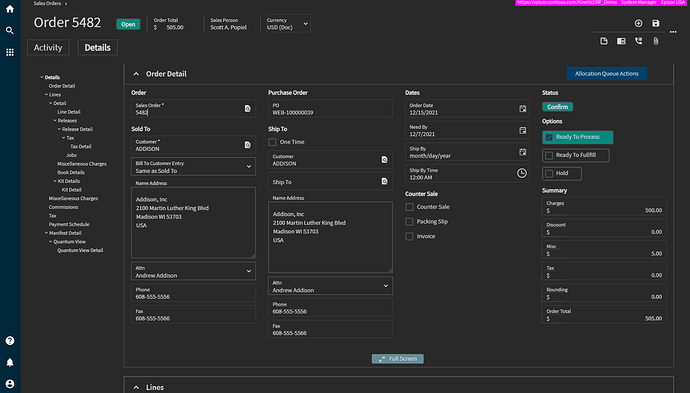Open the attachments paperclip icon
This screenshot has width=690, height=393.
click(x=656, y=41)
